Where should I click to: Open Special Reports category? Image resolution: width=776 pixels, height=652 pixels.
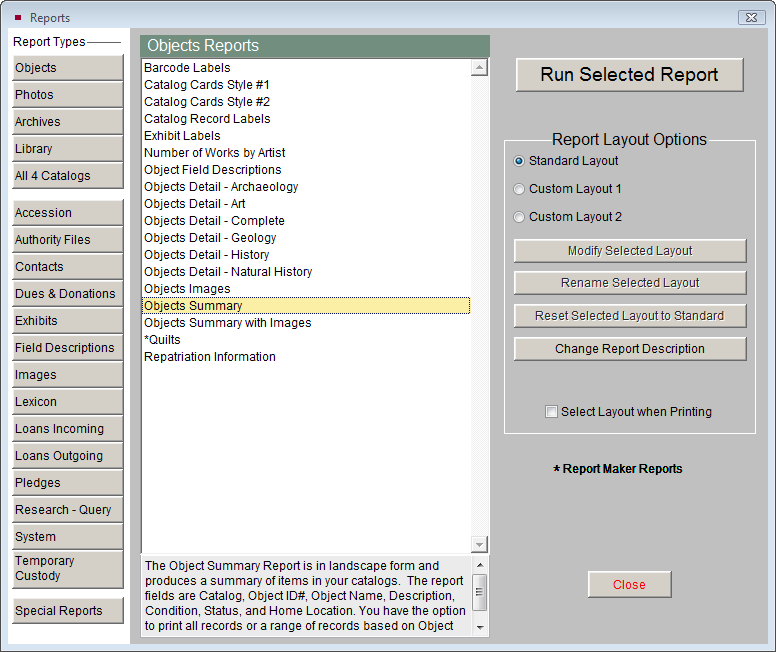pos(67,611)
